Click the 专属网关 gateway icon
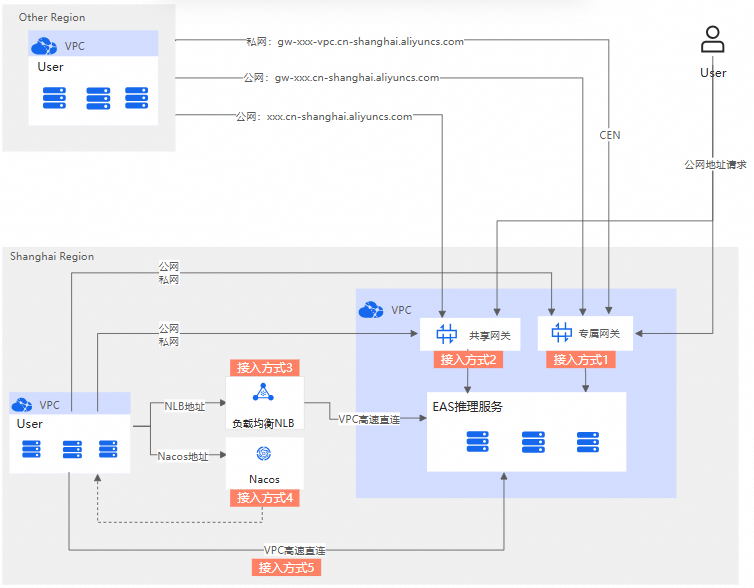Viewport: 754px width, 588px height. (x=561, y=332)
